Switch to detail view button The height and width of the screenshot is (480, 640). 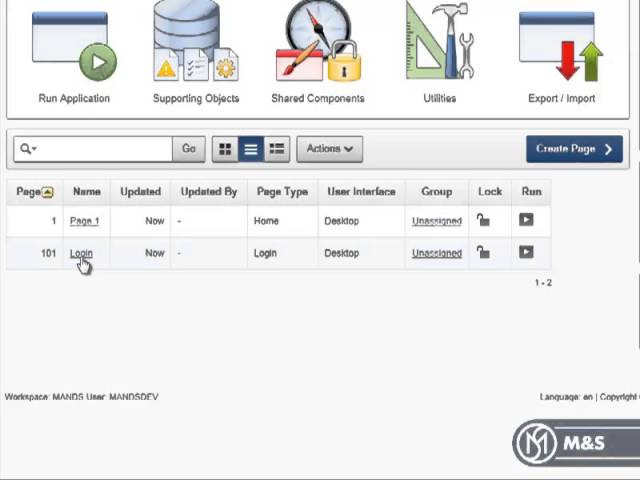click(x=277, y=149)
